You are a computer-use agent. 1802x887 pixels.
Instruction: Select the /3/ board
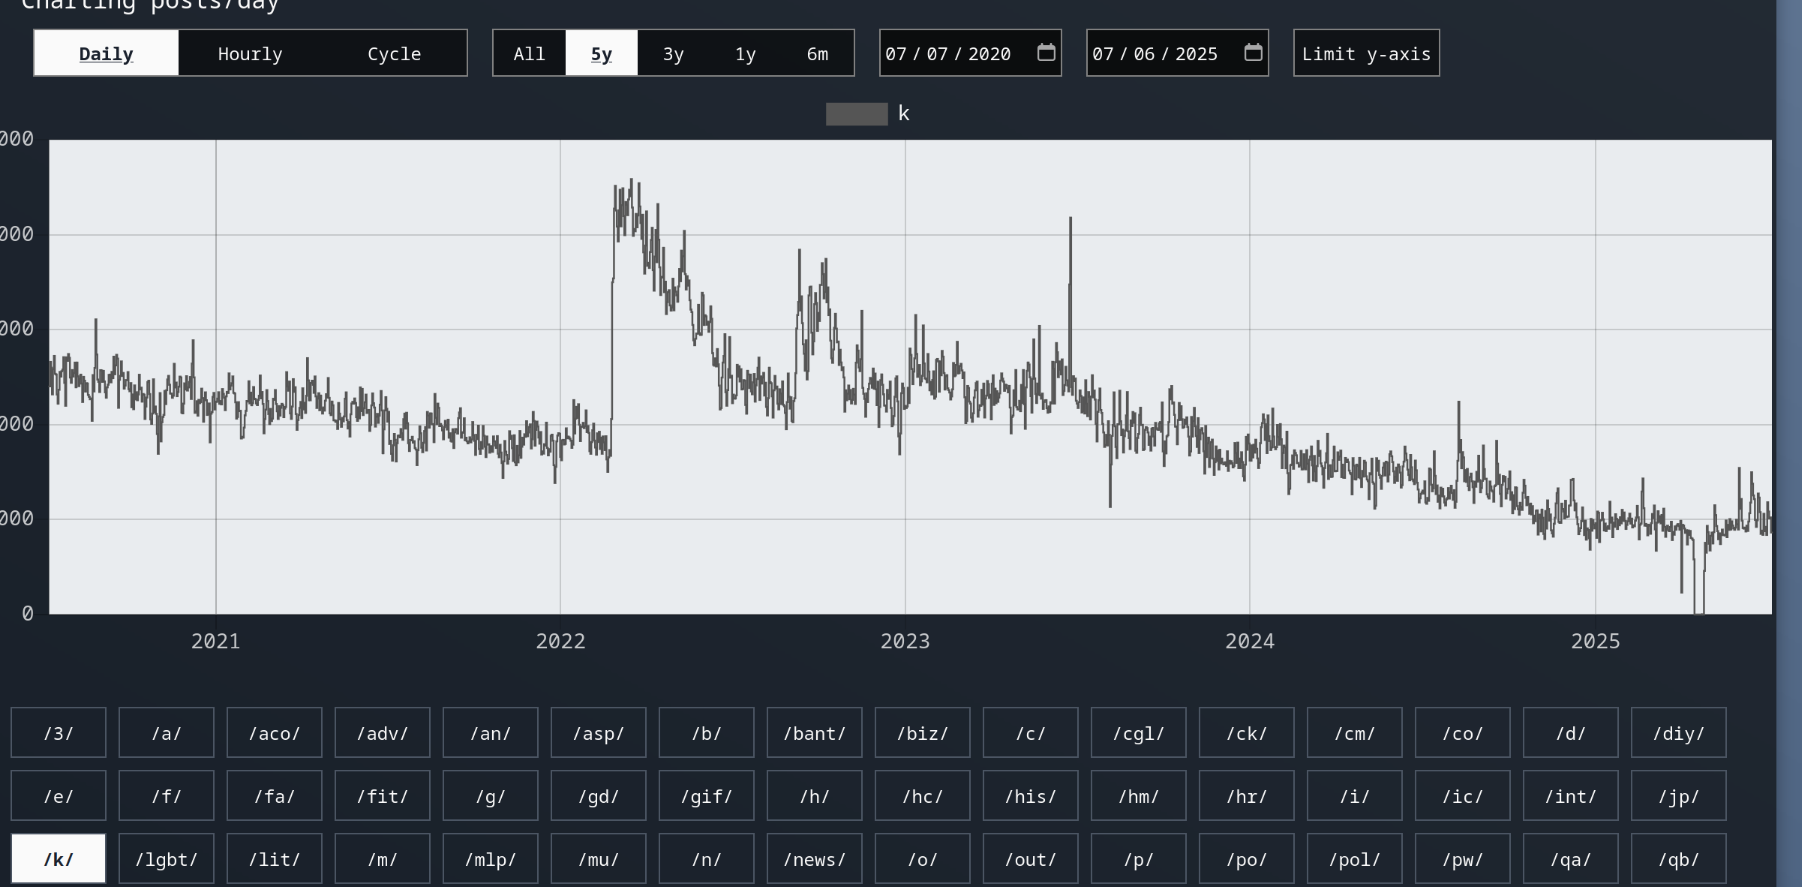coord(58,733)
